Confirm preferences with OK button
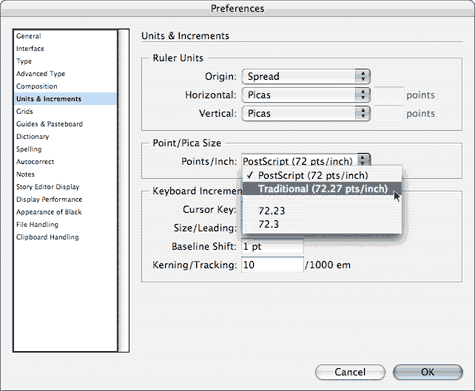The image size is (475, 391). (x=428, y=372)
